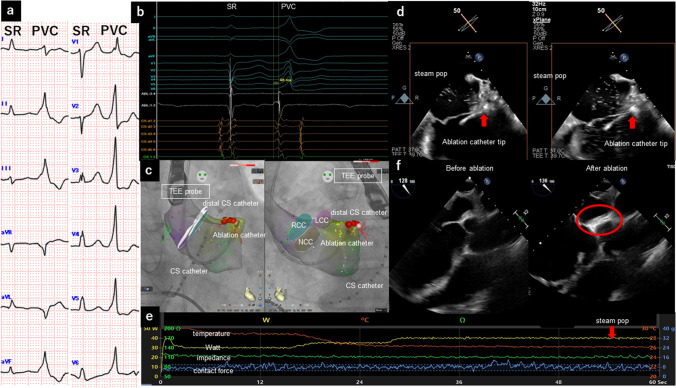Image resolution: width=676 pixels, height=388 pixels.
Task: Click the left TEE probe label box
Action: click(x=185, y=191)
